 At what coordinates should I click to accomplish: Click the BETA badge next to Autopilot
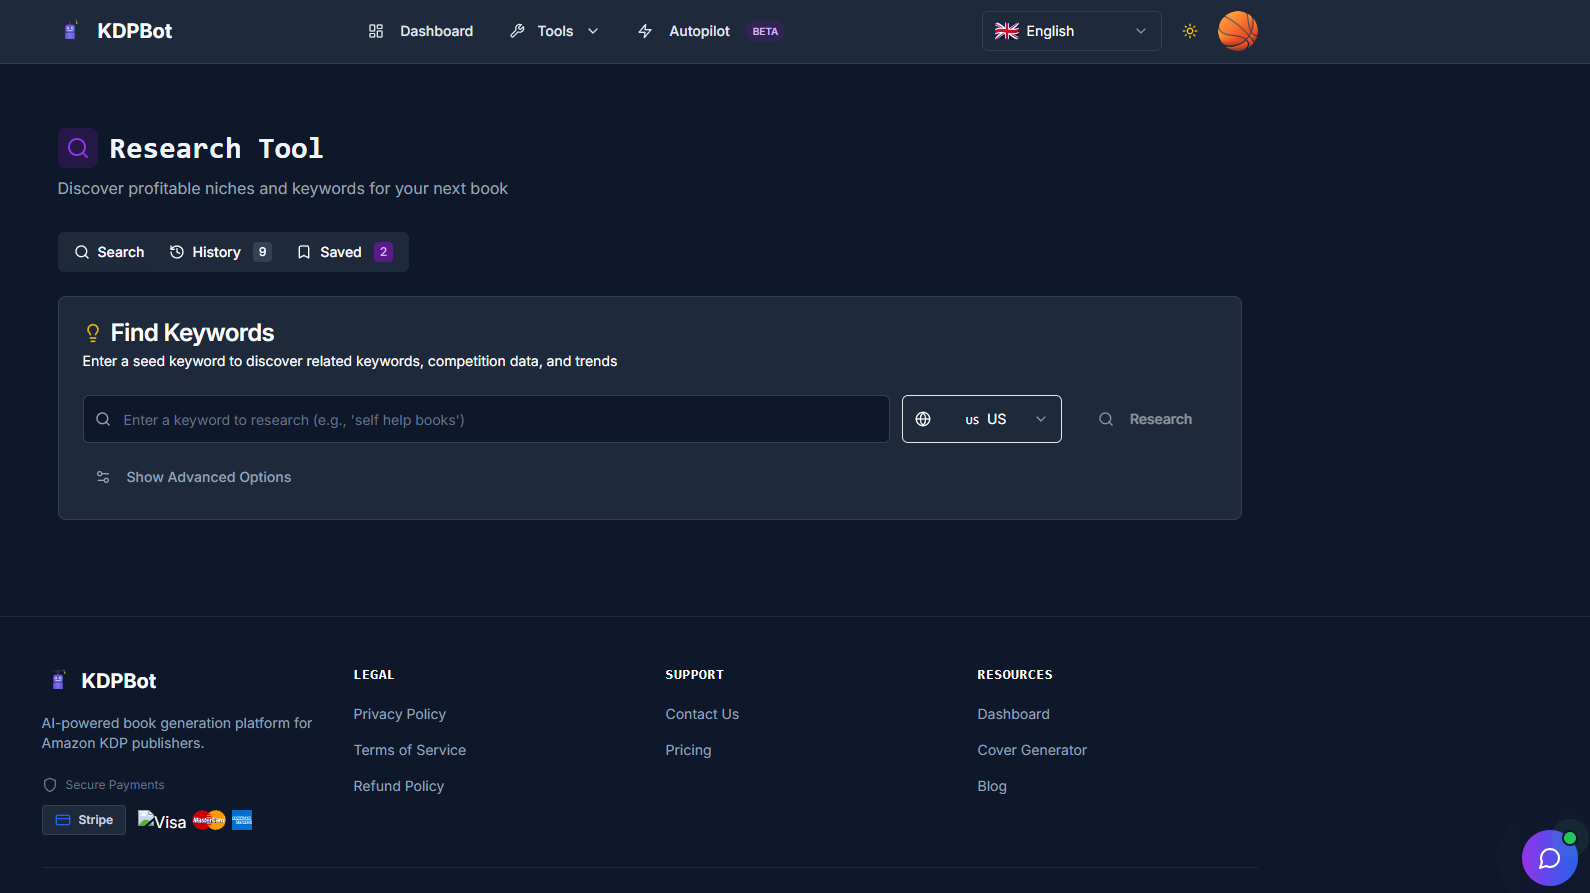point(765,31)
